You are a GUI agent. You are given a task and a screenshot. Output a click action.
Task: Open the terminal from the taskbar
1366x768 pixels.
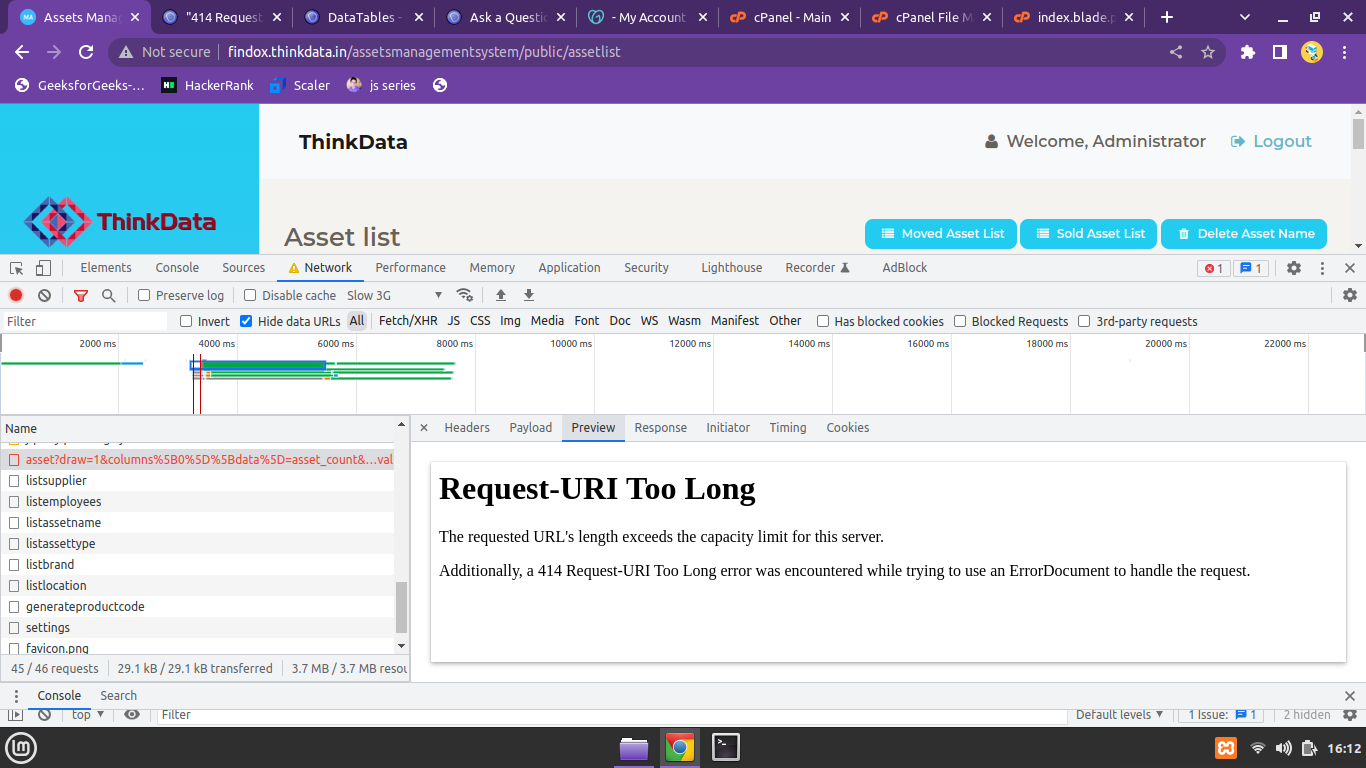(724, 746)
